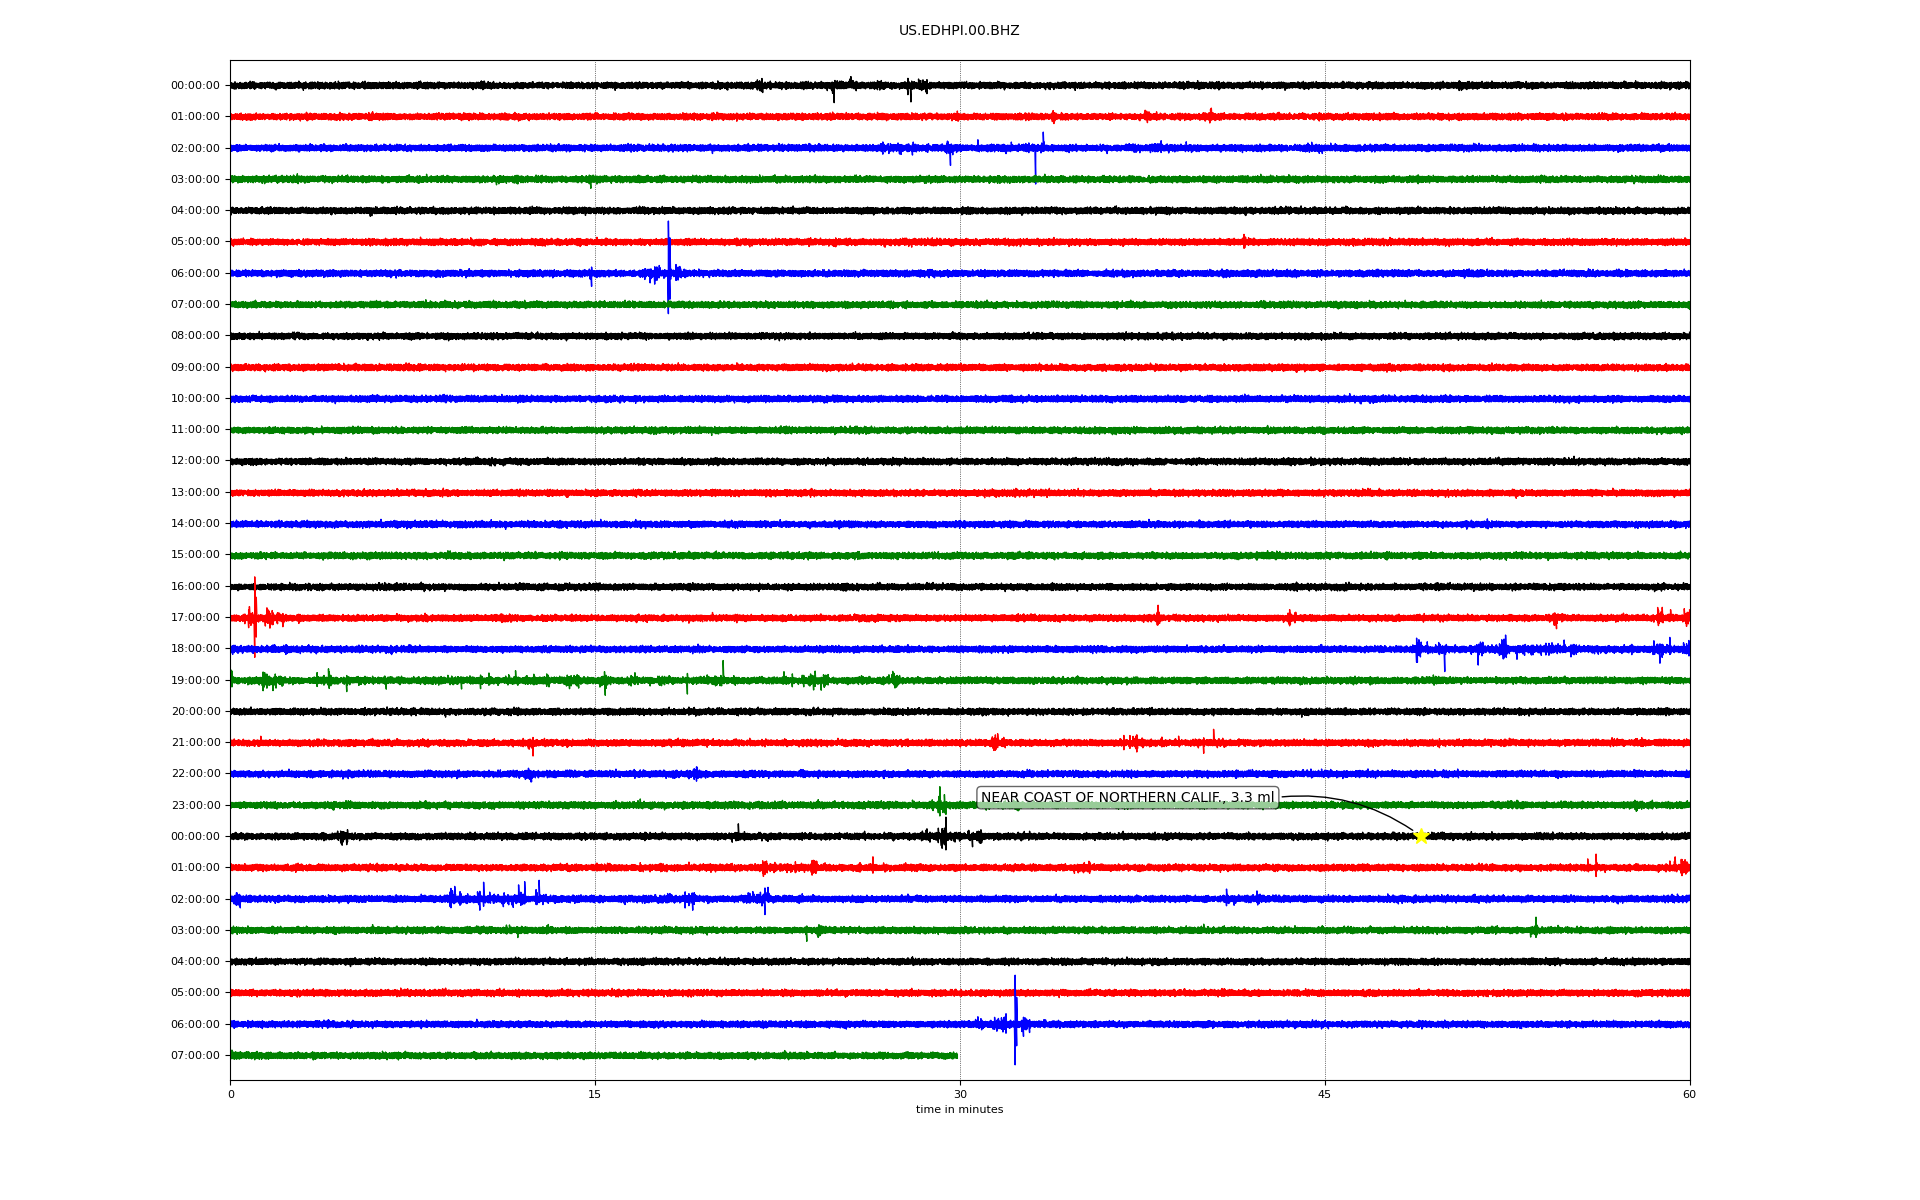The height and width of the screenshot is (1200, 1920).
Task: Click the black event burst on second 00:00:00 trace
Action: [943, 835]
